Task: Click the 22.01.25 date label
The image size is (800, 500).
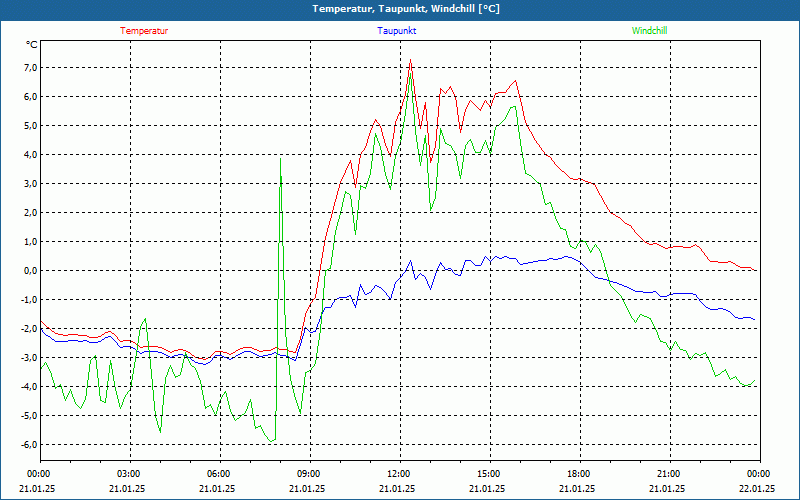Action: [757, 488]
